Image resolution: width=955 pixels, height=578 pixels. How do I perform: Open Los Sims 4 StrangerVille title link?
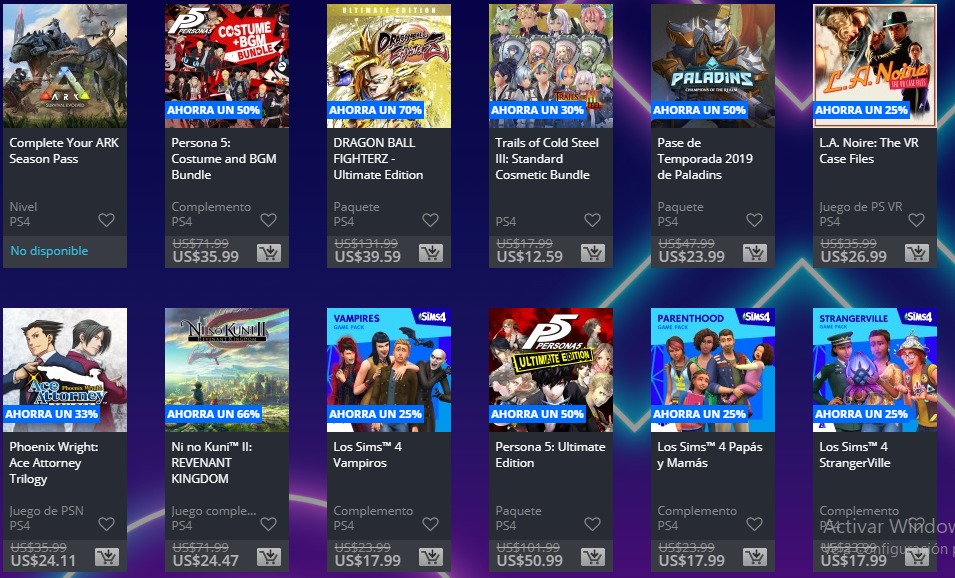855,454
